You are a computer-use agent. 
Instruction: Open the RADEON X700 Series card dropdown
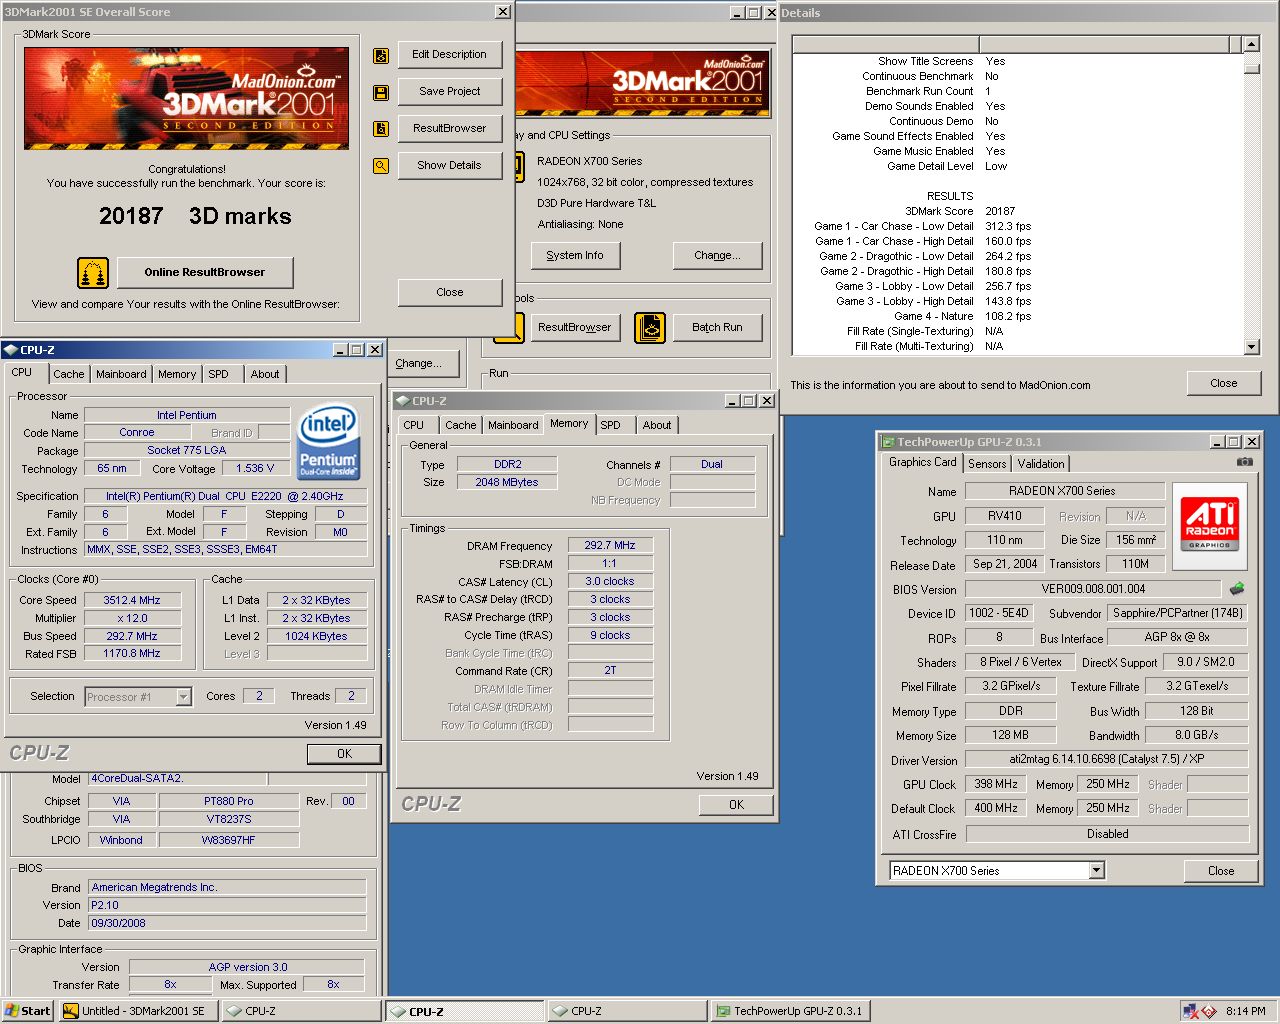(x=1096, y=871)
